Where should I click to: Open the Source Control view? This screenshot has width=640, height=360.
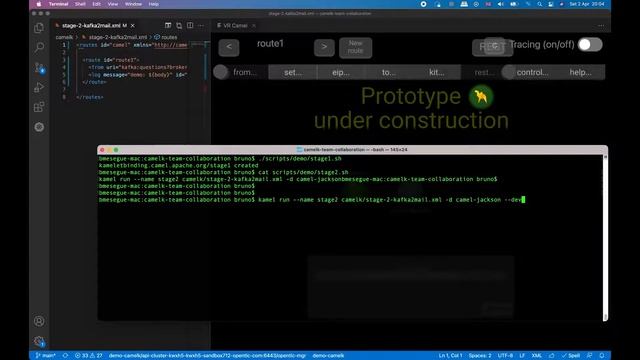[x=39, y=68]
